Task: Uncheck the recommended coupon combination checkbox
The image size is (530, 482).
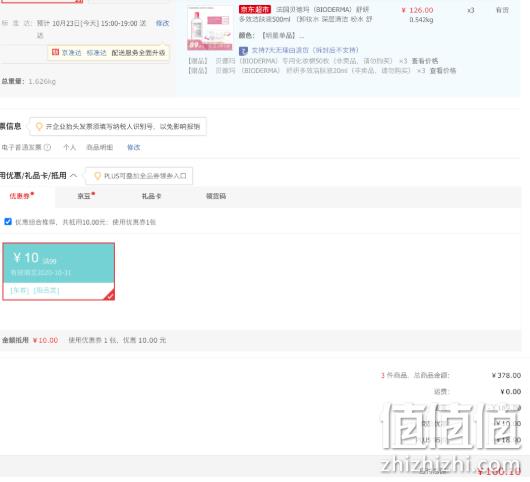Action: (8, 222)
